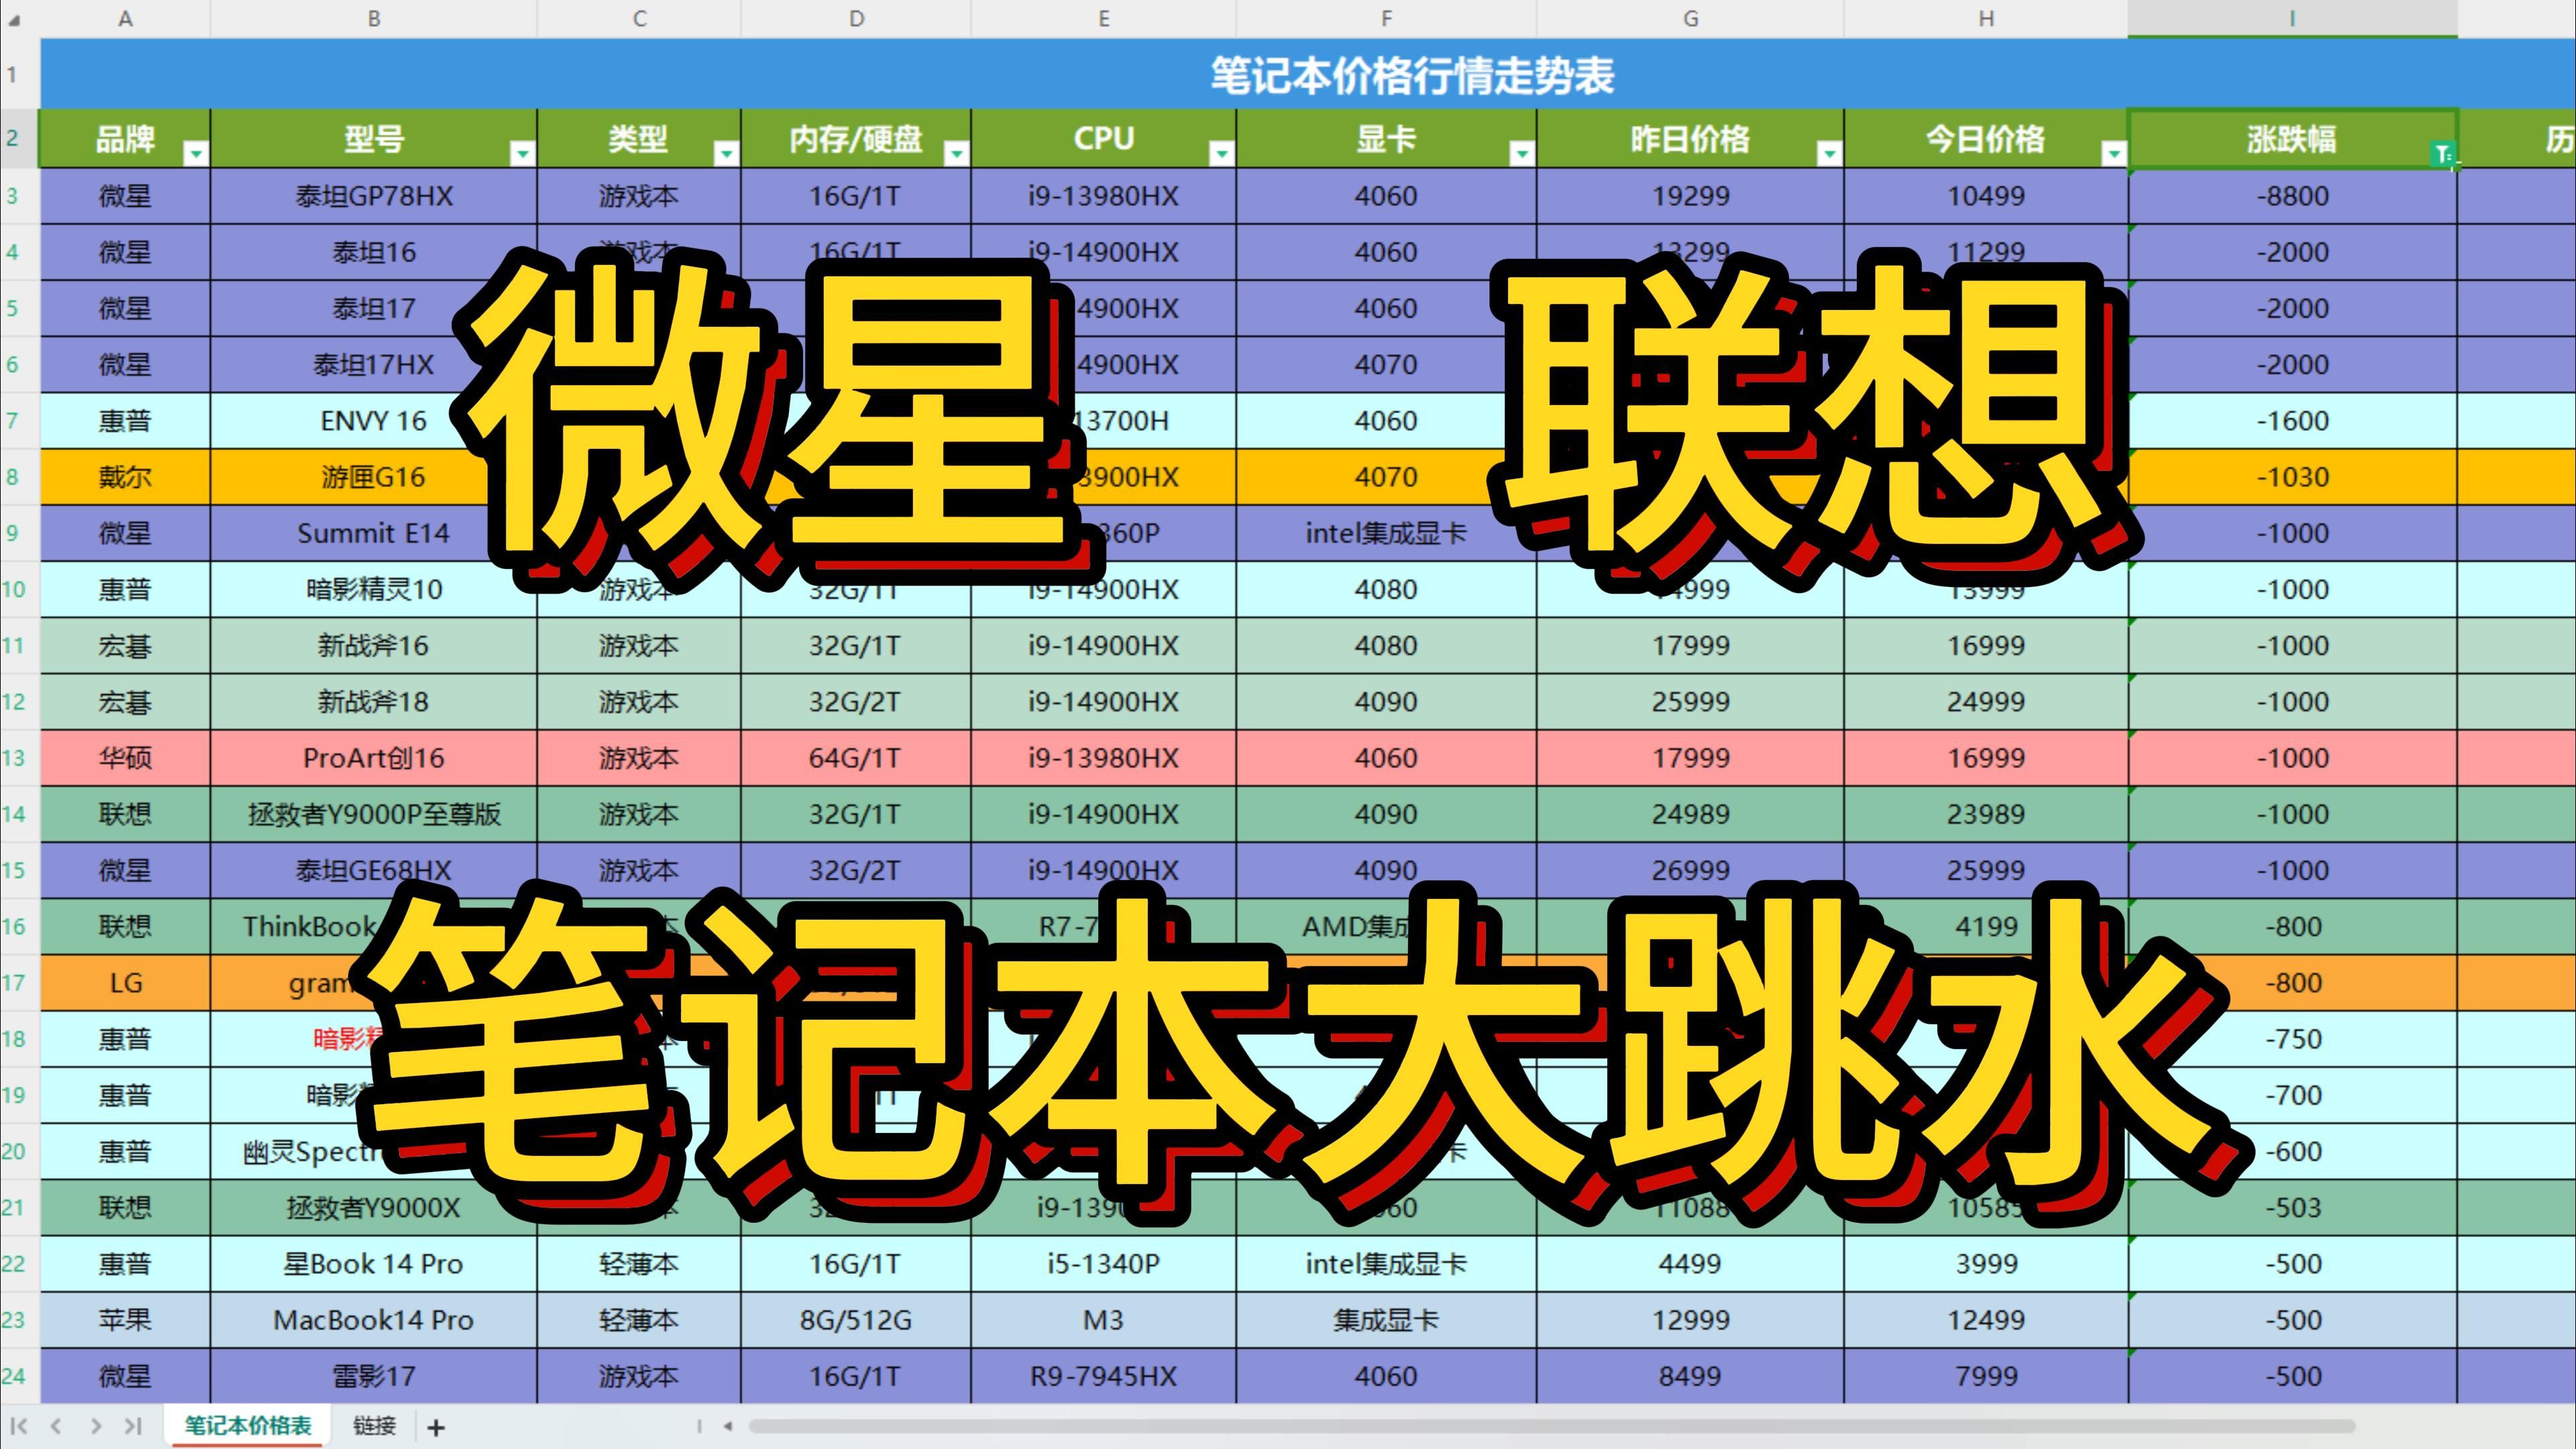Select row 13 header
Image resolution: width=2576 pixels, height=1449 pixels.
[19, 757]
